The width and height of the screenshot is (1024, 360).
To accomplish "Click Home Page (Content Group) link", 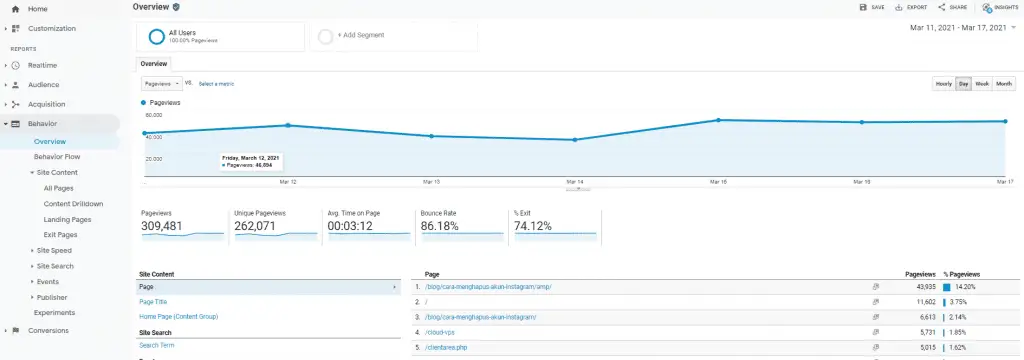I will click(178, 317).
